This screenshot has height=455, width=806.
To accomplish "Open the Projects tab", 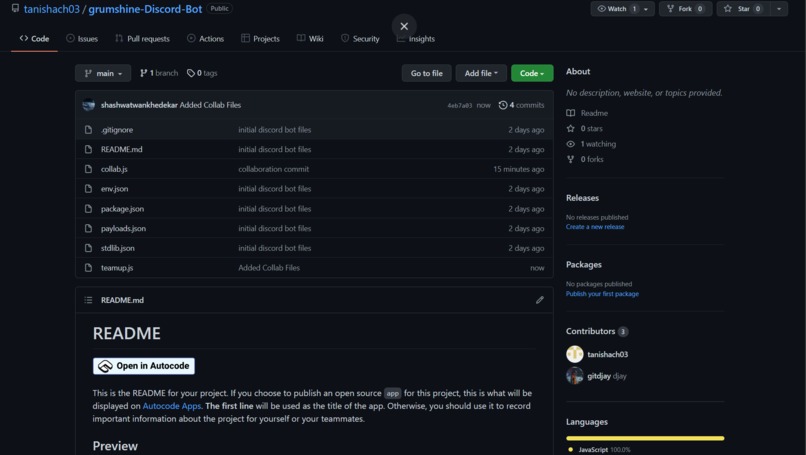I will point(260,39).
